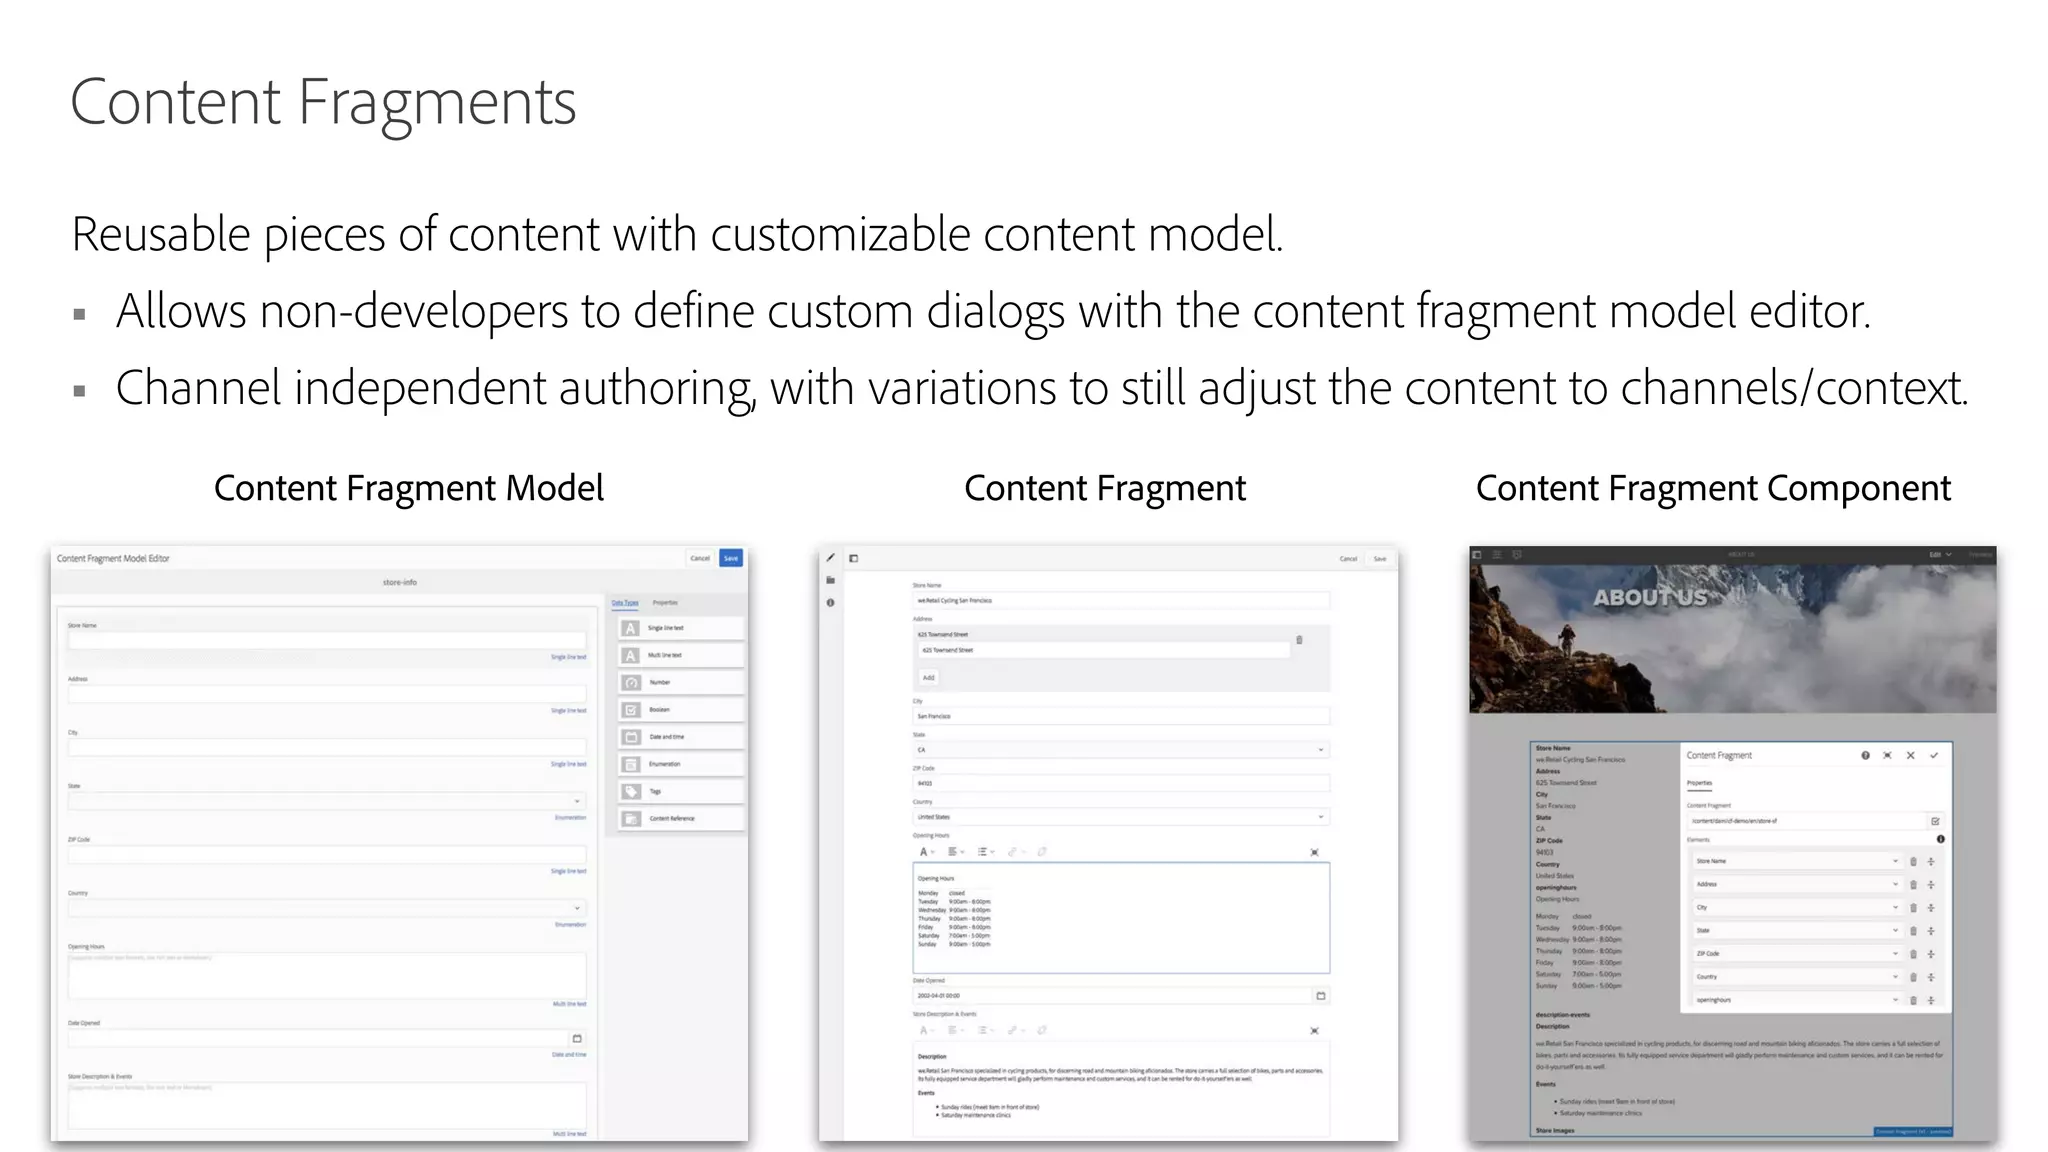Open calendar picker for Date Opened in model editor
Viewport: 2048px width, 1152px height.
(x=577, y=1038)
